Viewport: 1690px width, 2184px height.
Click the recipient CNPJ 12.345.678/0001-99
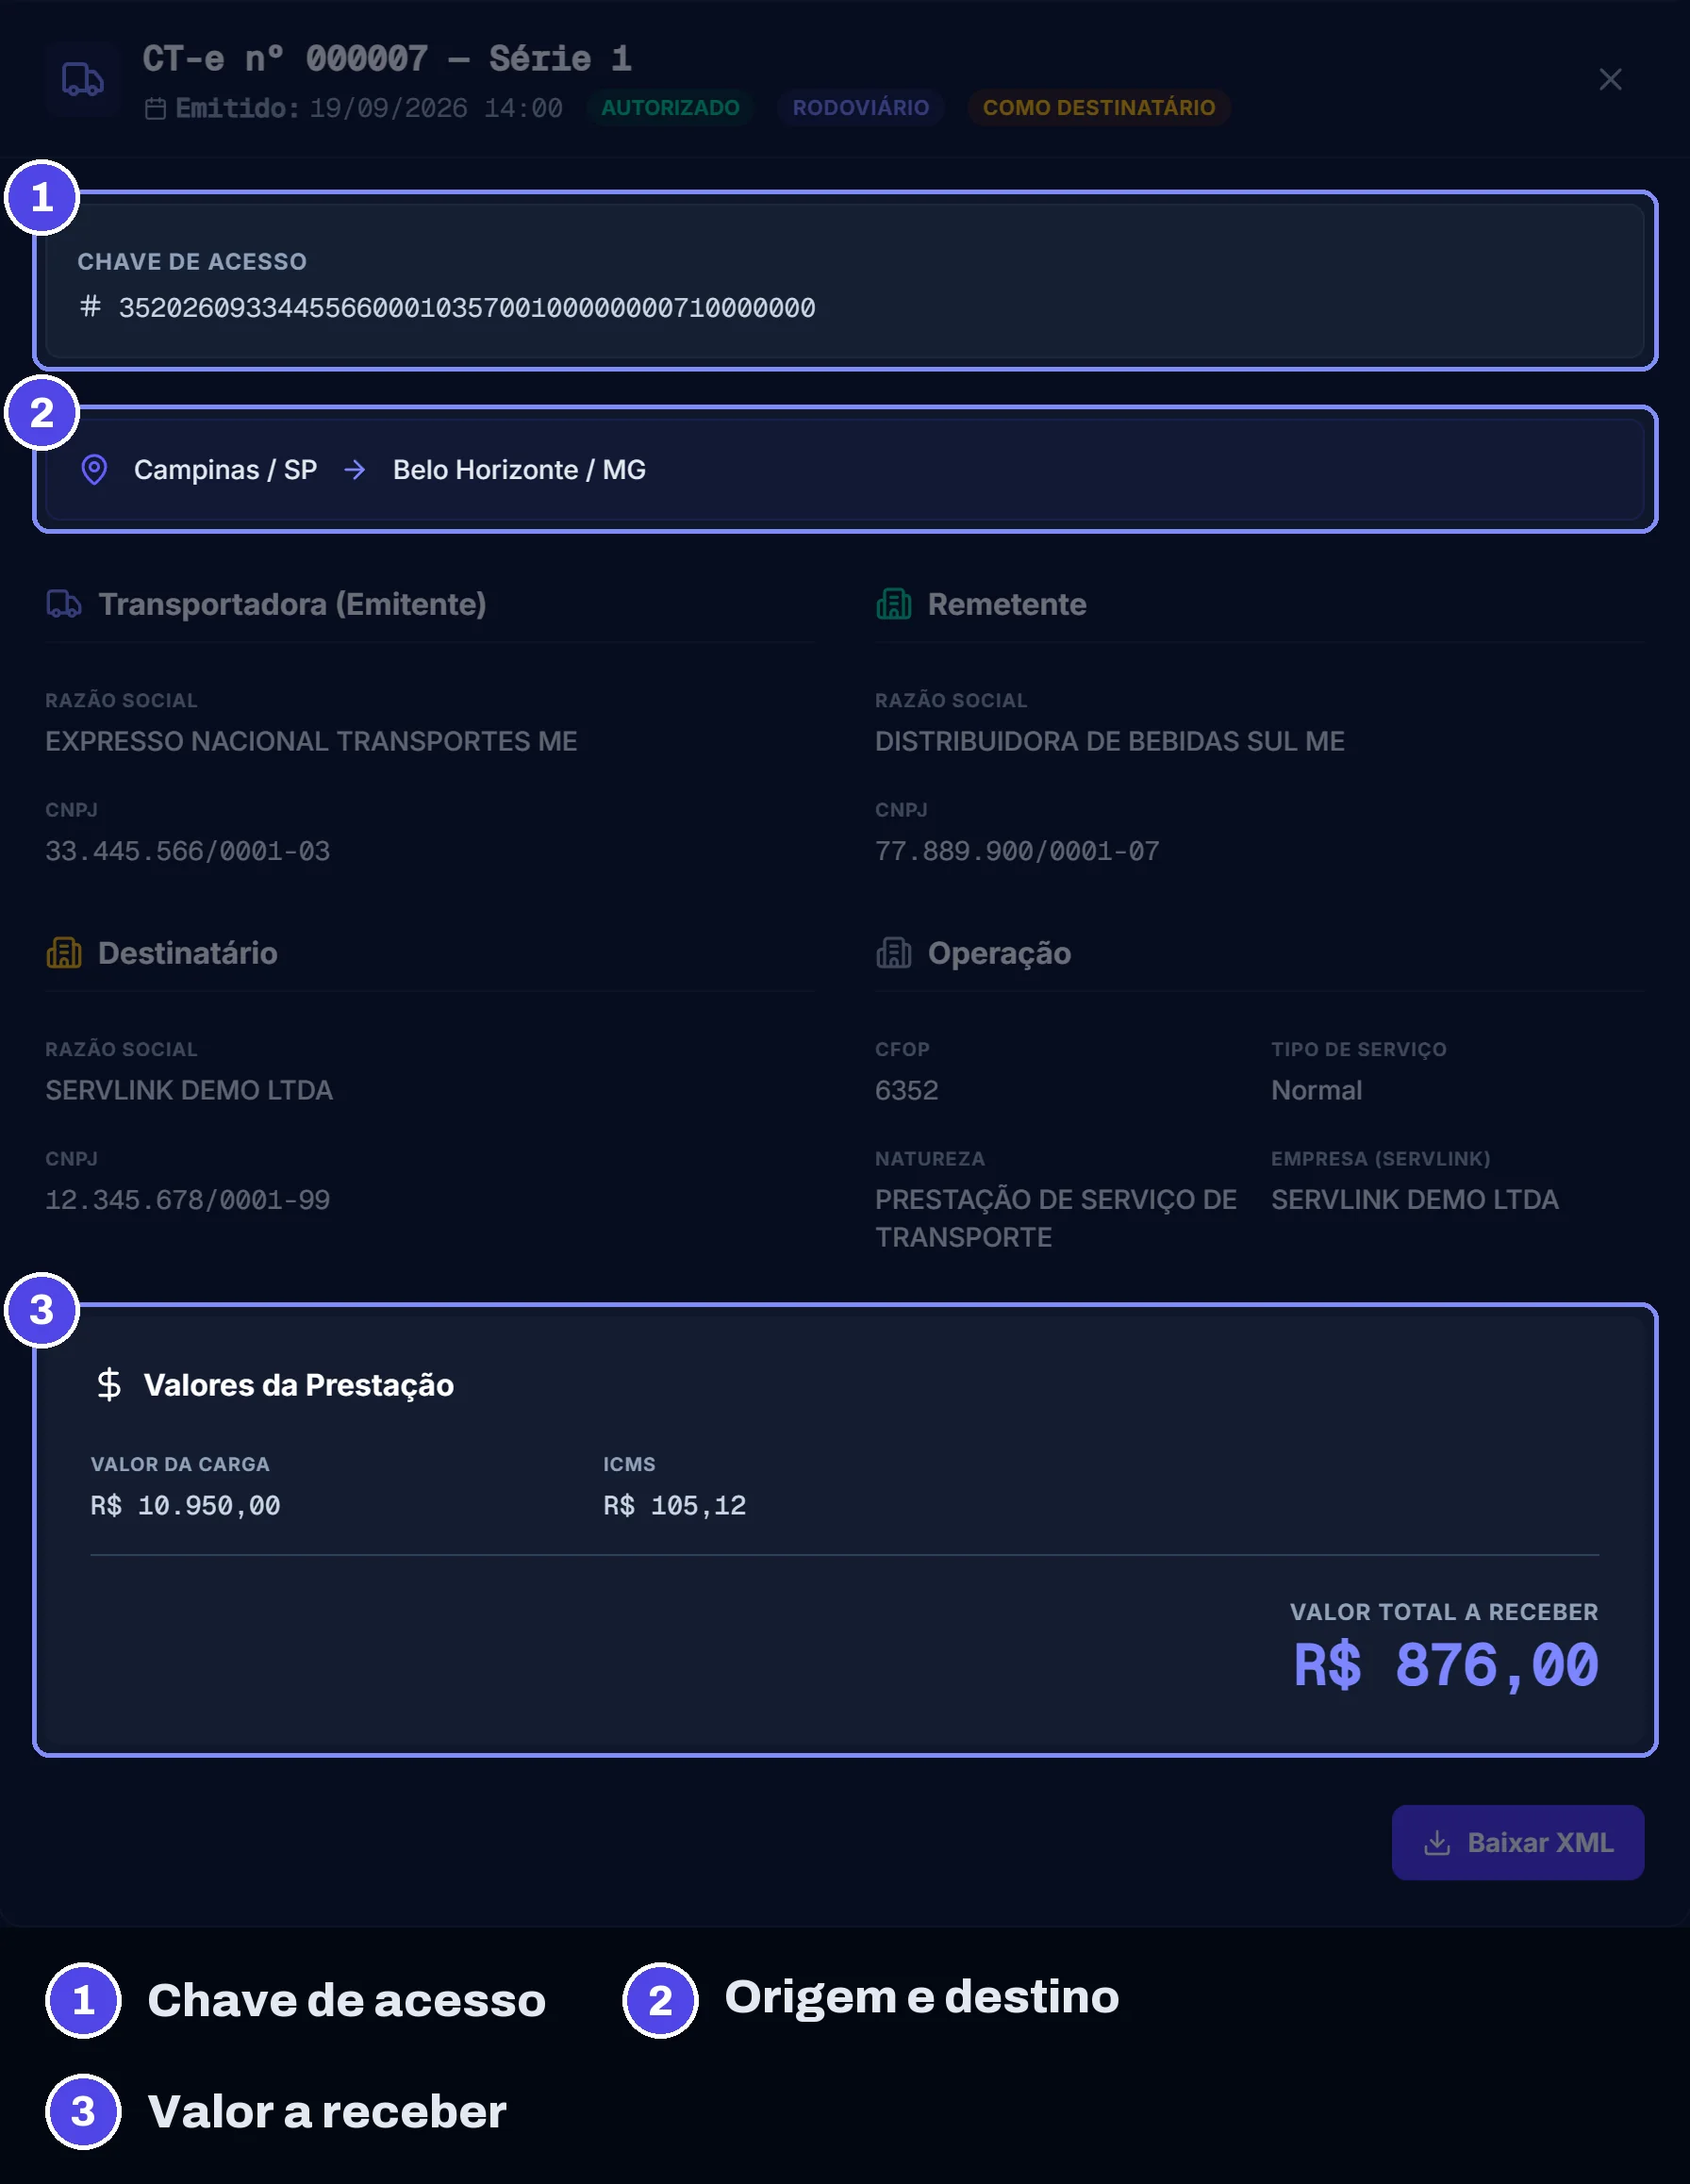coord(187,1200)
